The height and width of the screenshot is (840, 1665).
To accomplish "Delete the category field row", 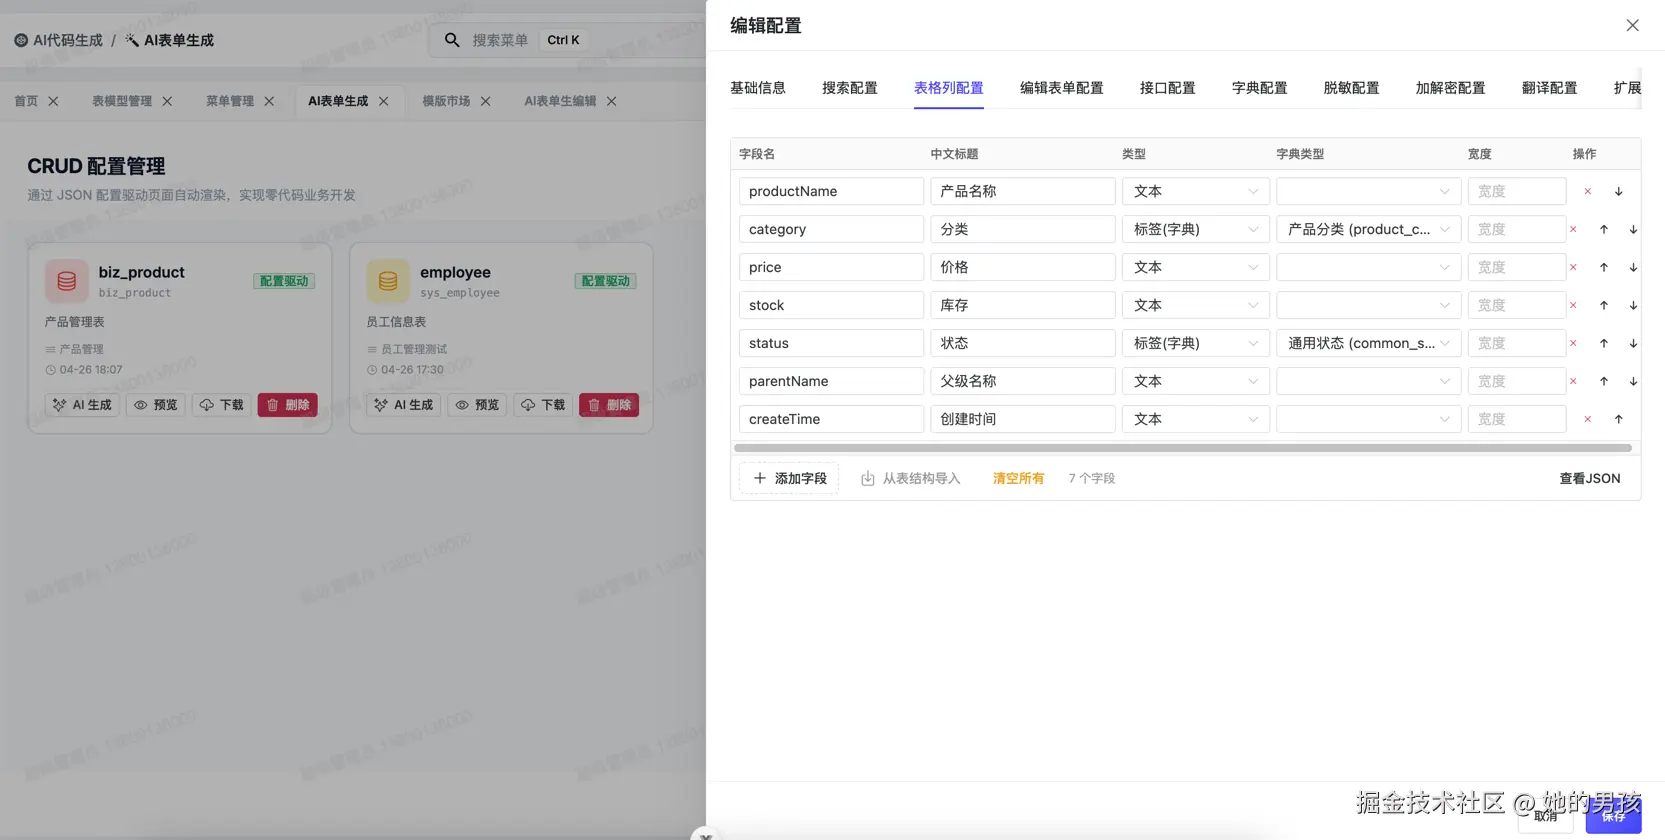I will tap(1573, 229).
